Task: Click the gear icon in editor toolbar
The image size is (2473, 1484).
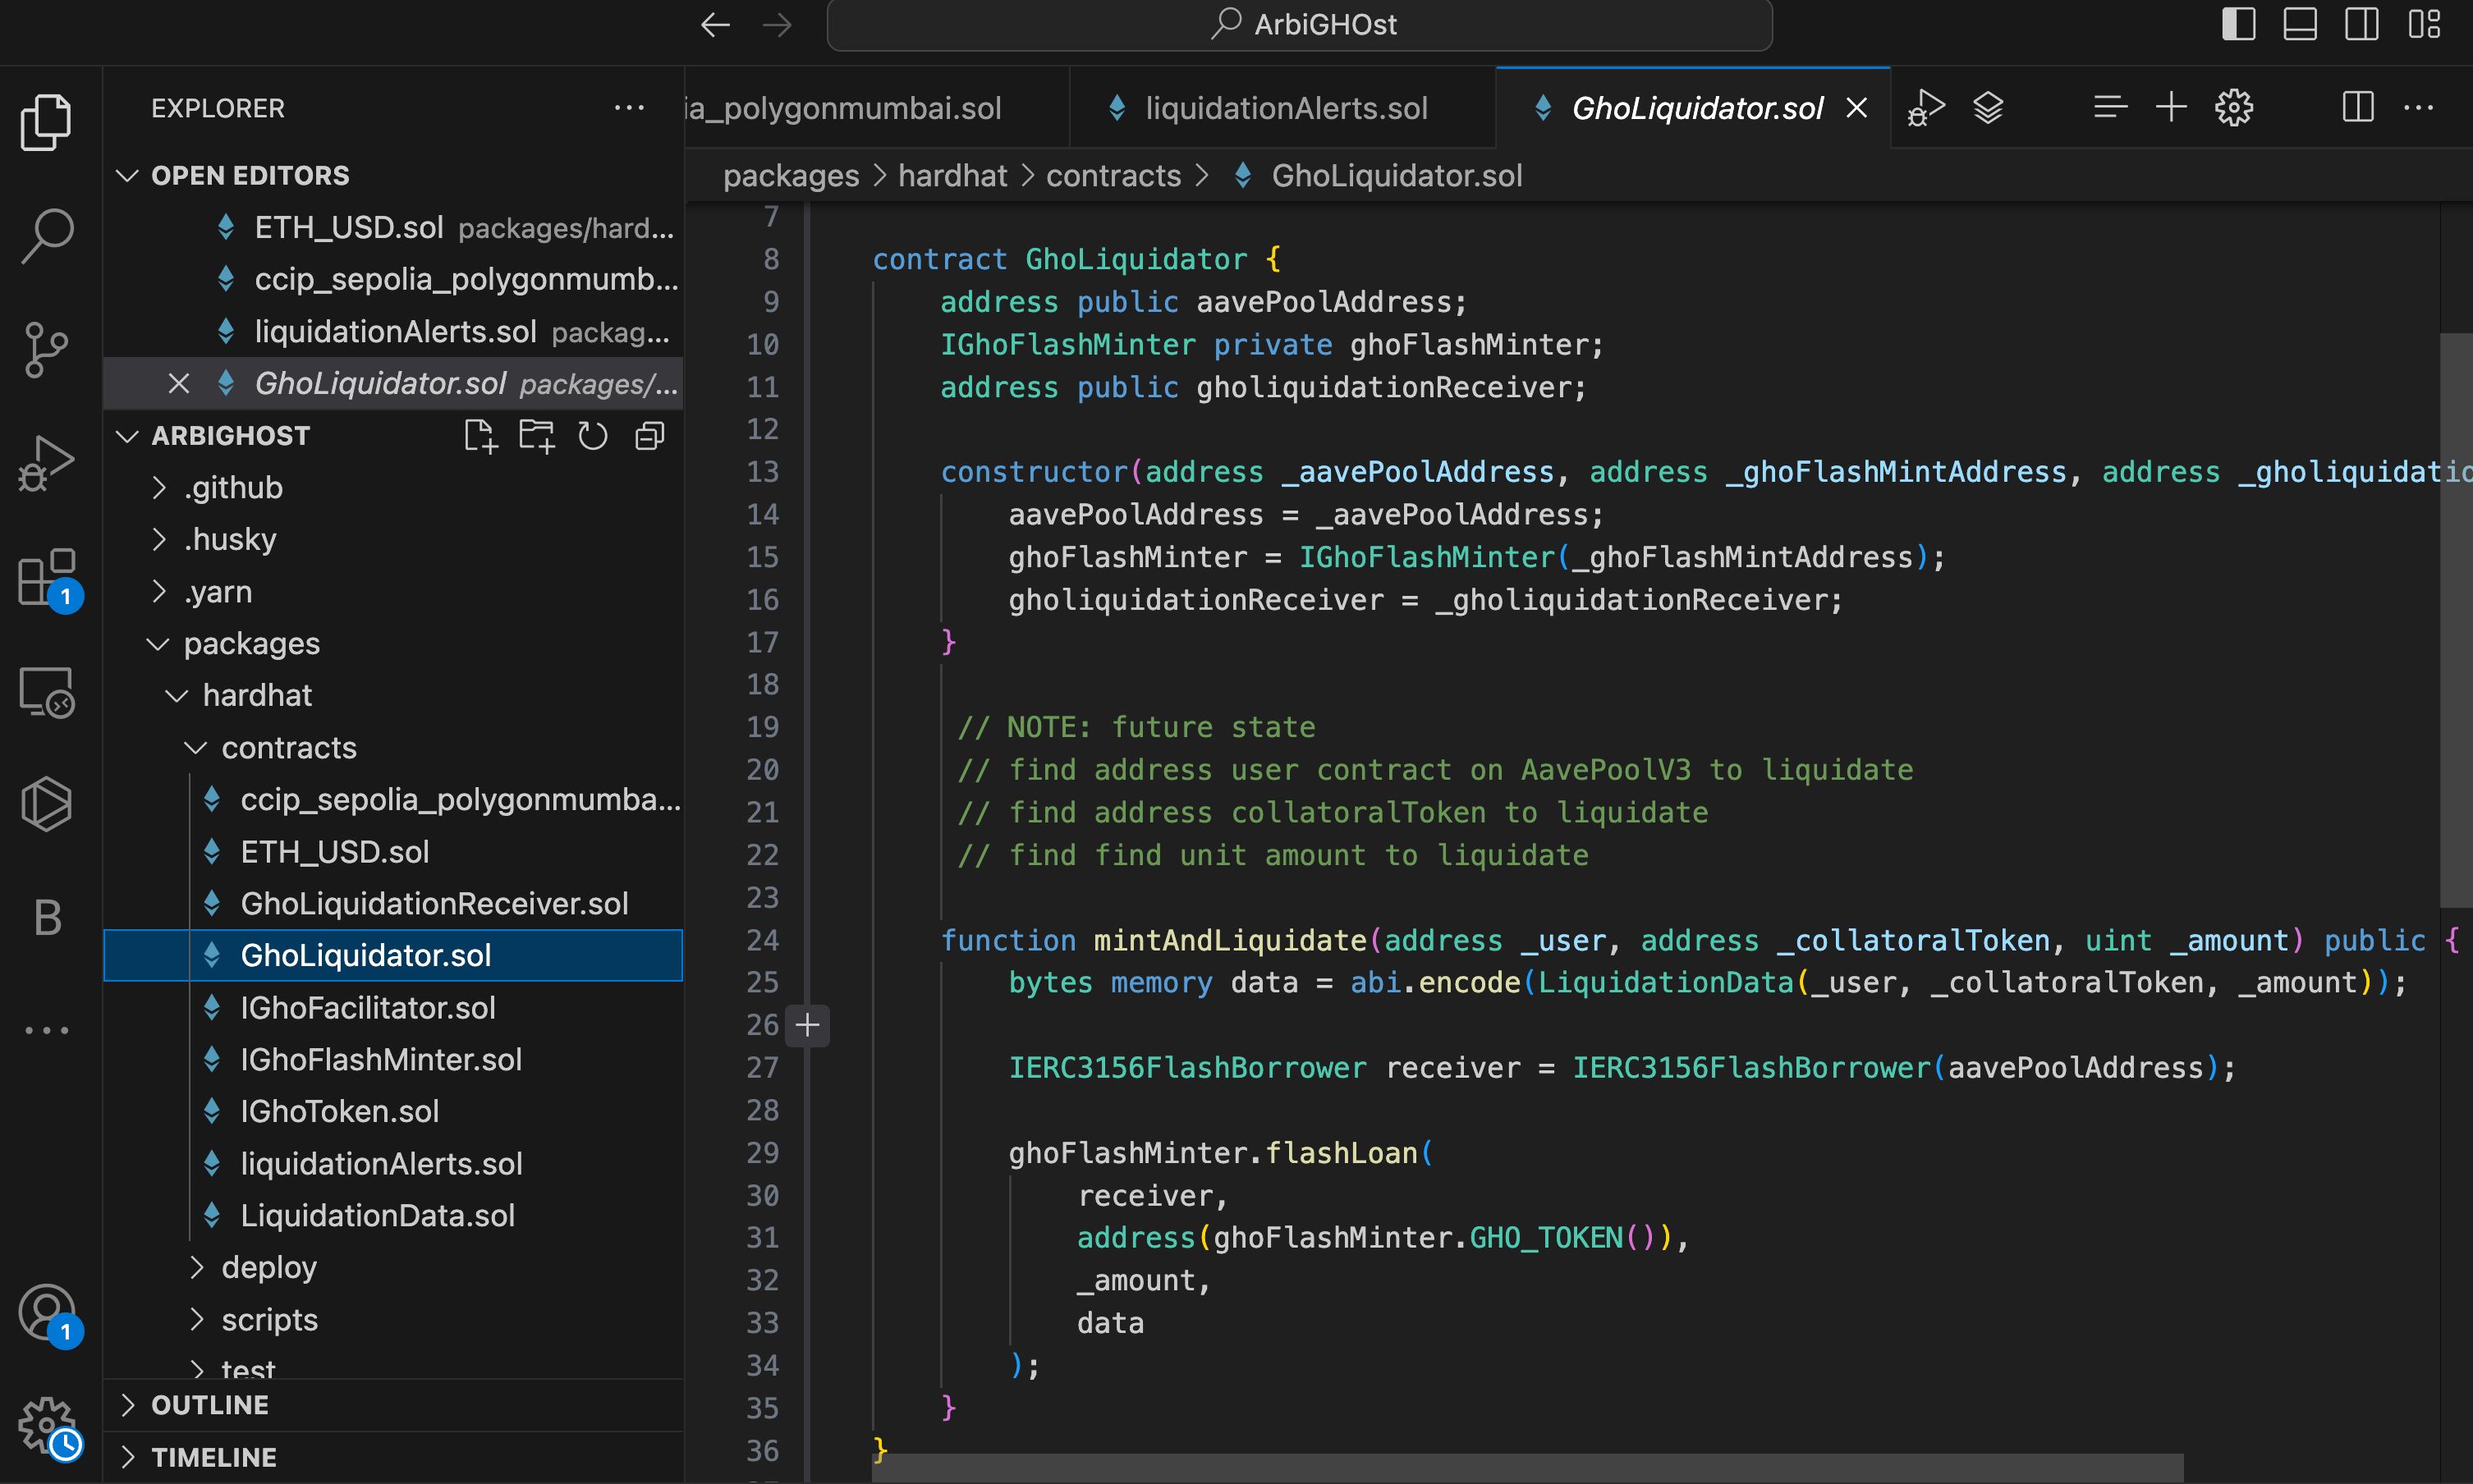Action: pyautogui.click(x=2234, y=107)
